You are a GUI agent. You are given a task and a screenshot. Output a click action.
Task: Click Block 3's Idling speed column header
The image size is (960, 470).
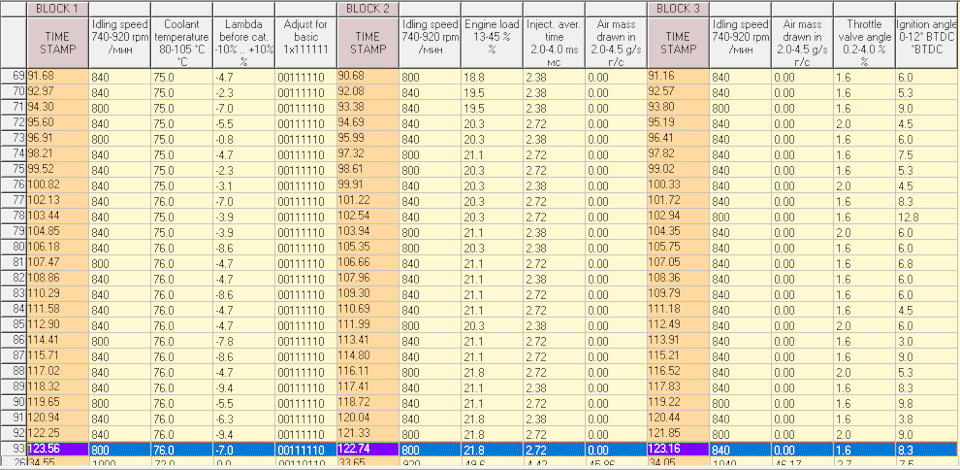tap(740, 43)
